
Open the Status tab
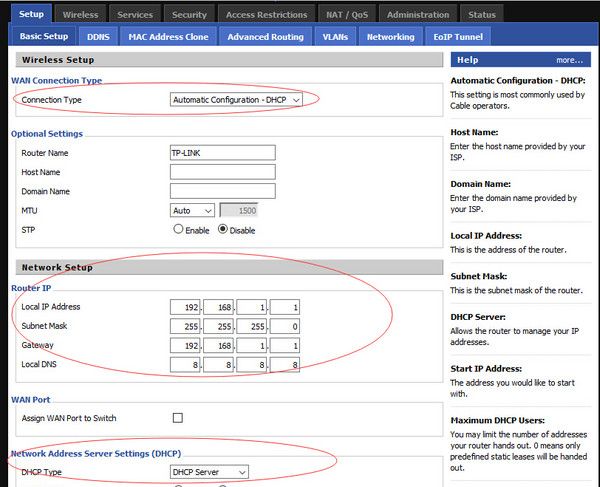481,15
